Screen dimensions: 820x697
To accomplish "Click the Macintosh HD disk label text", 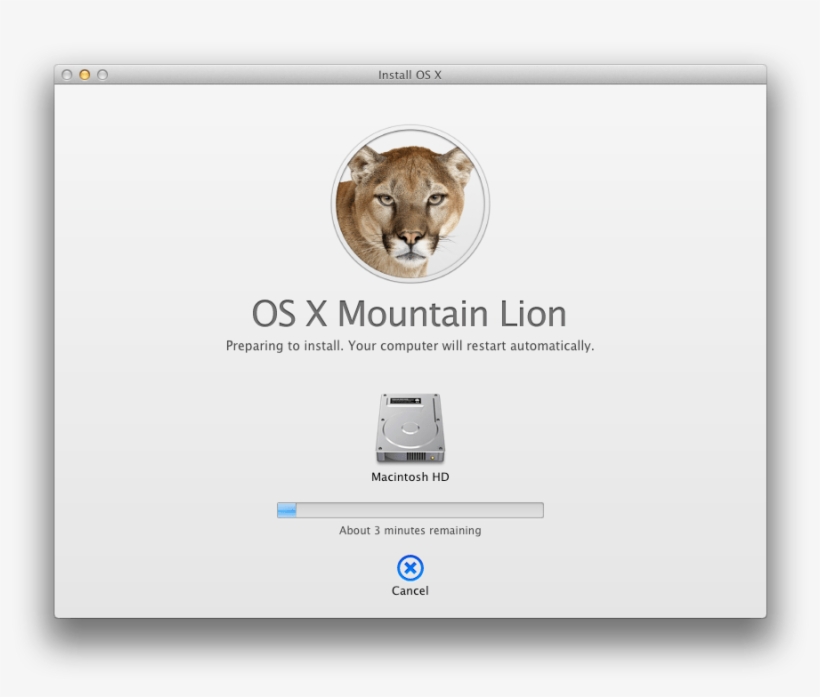I will coord(410,476).
